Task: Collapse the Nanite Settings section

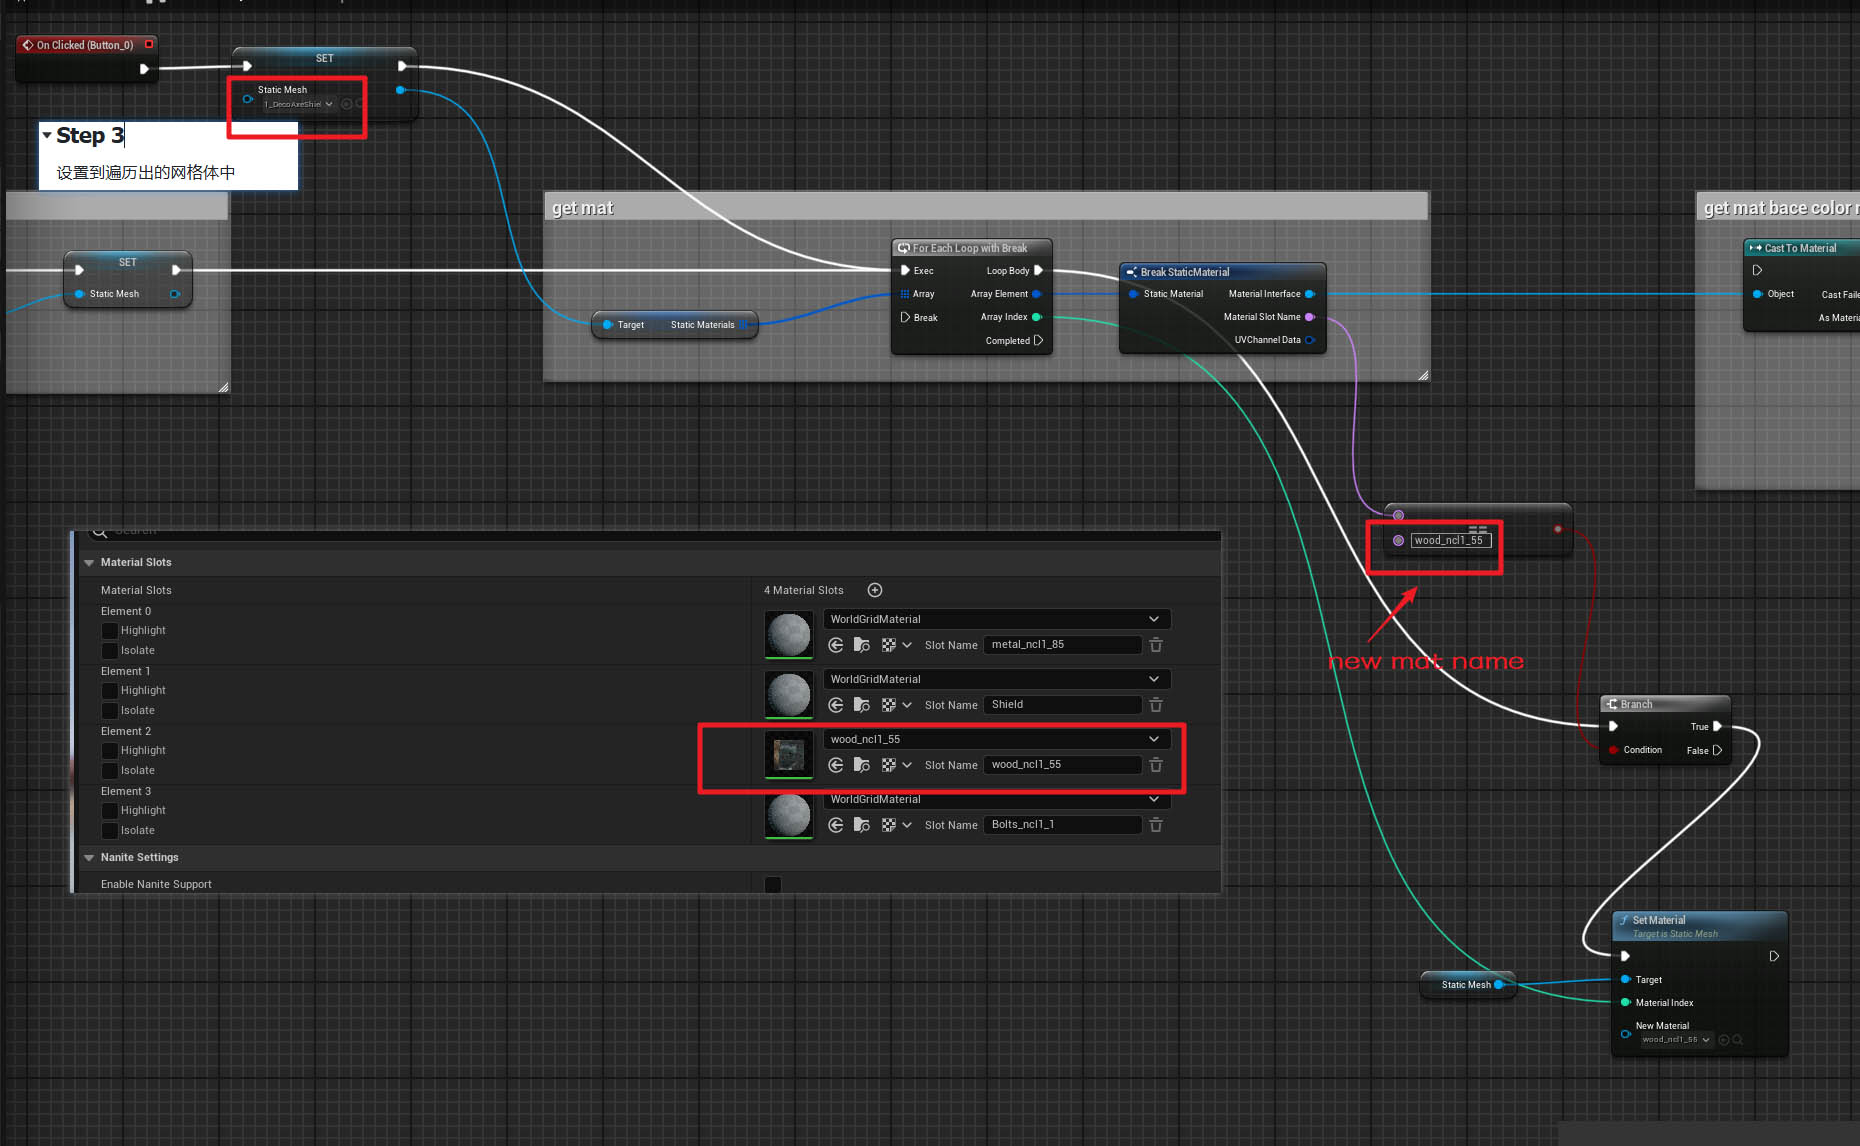Action: pos(89,857)
